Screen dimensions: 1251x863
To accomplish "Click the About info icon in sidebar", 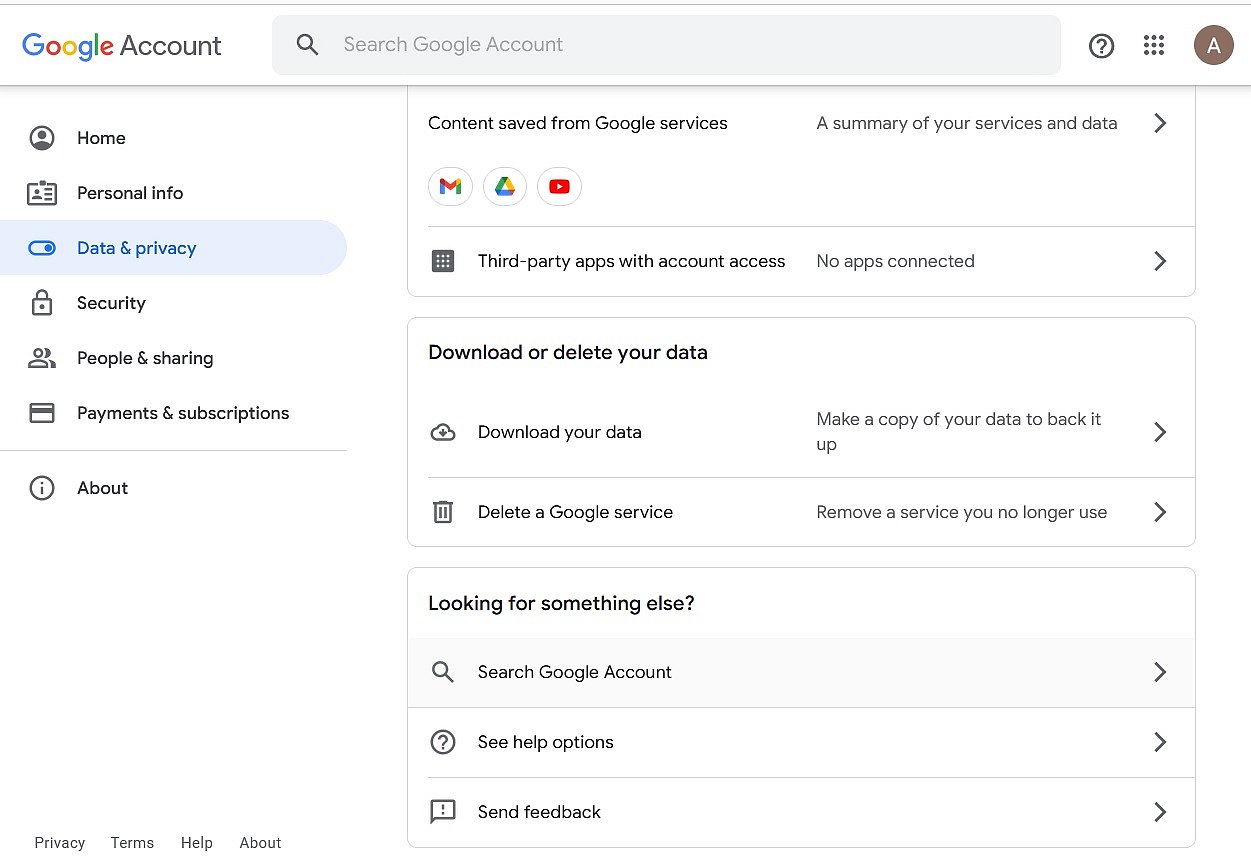I will [42, 488].
